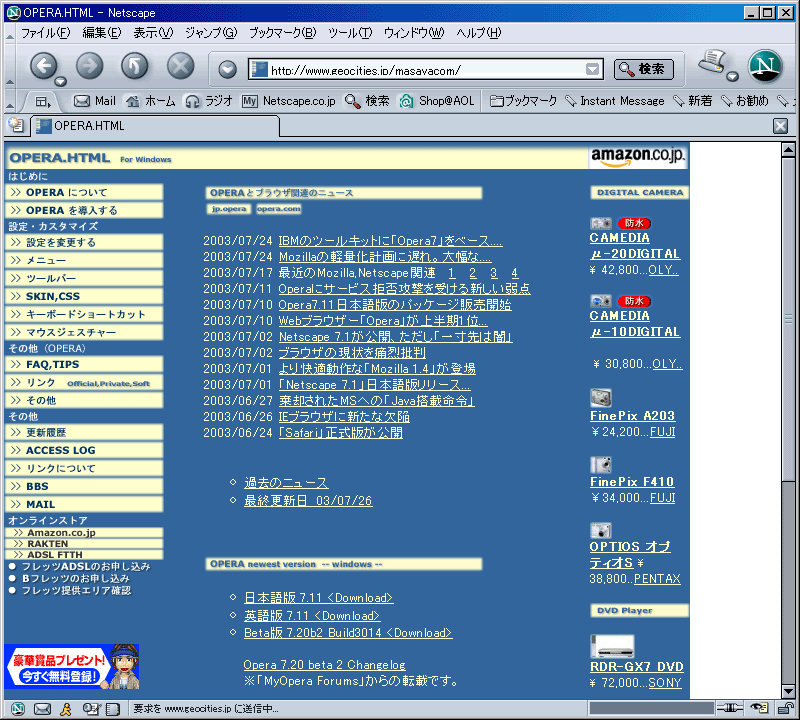Viewport: 800px width, 720px height.
Task: Click the Print toolbar icon
Action: coord(713,62)
